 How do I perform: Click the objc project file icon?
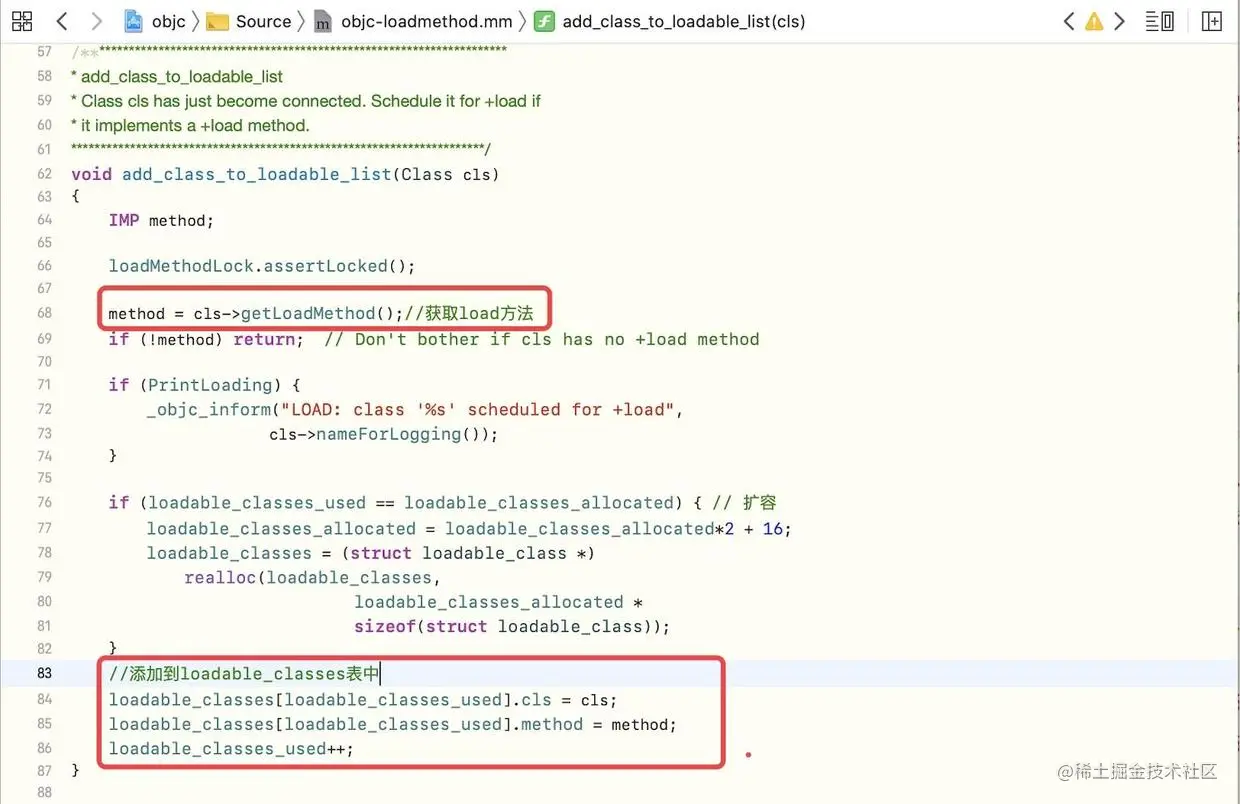click(133, 21)
